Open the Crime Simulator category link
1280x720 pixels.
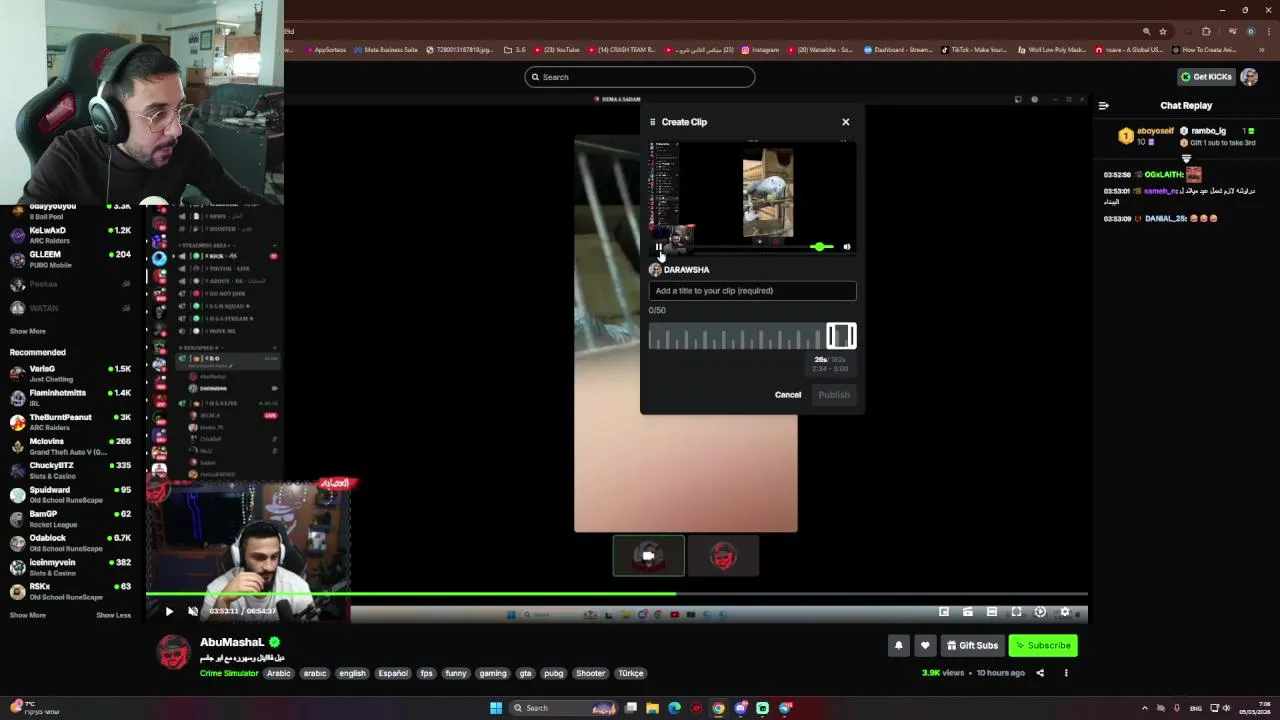point(229,673)
